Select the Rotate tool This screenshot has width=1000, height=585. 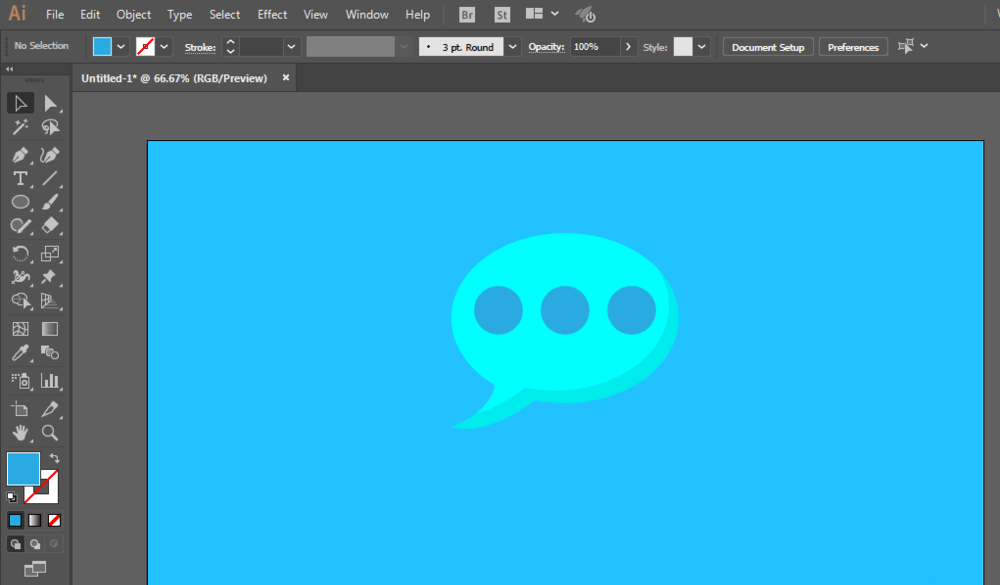[x=20, y=254]
